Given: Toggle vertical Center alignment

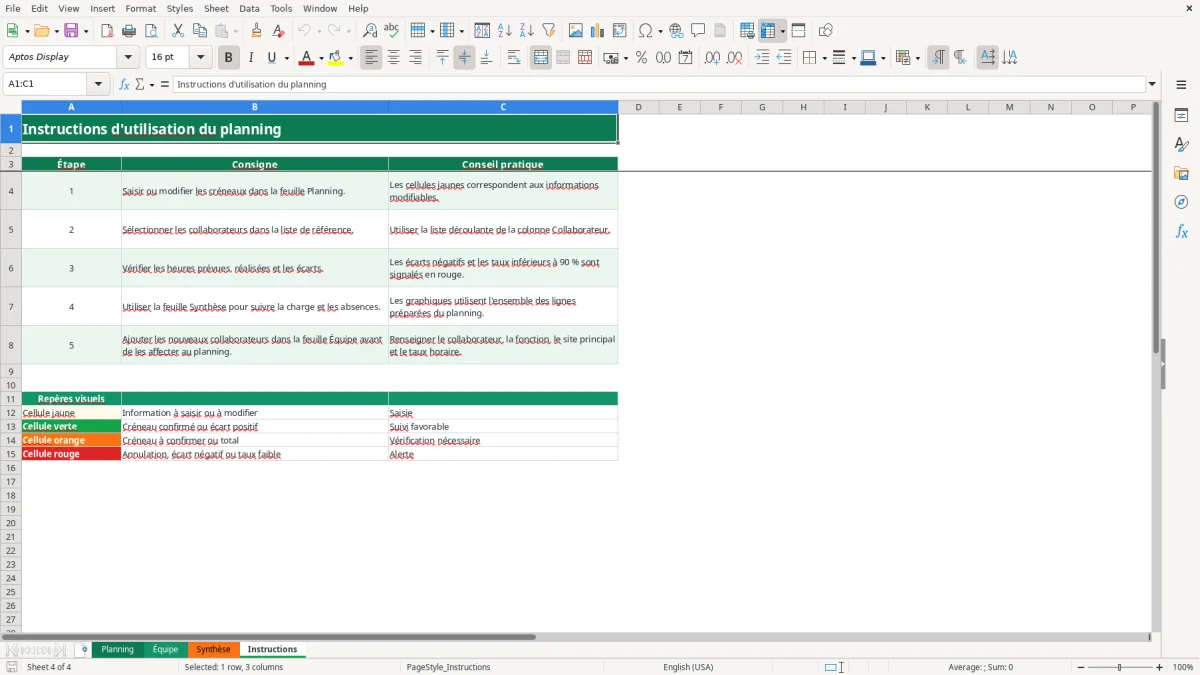Looking at the screenshot, I should (464, 58).
